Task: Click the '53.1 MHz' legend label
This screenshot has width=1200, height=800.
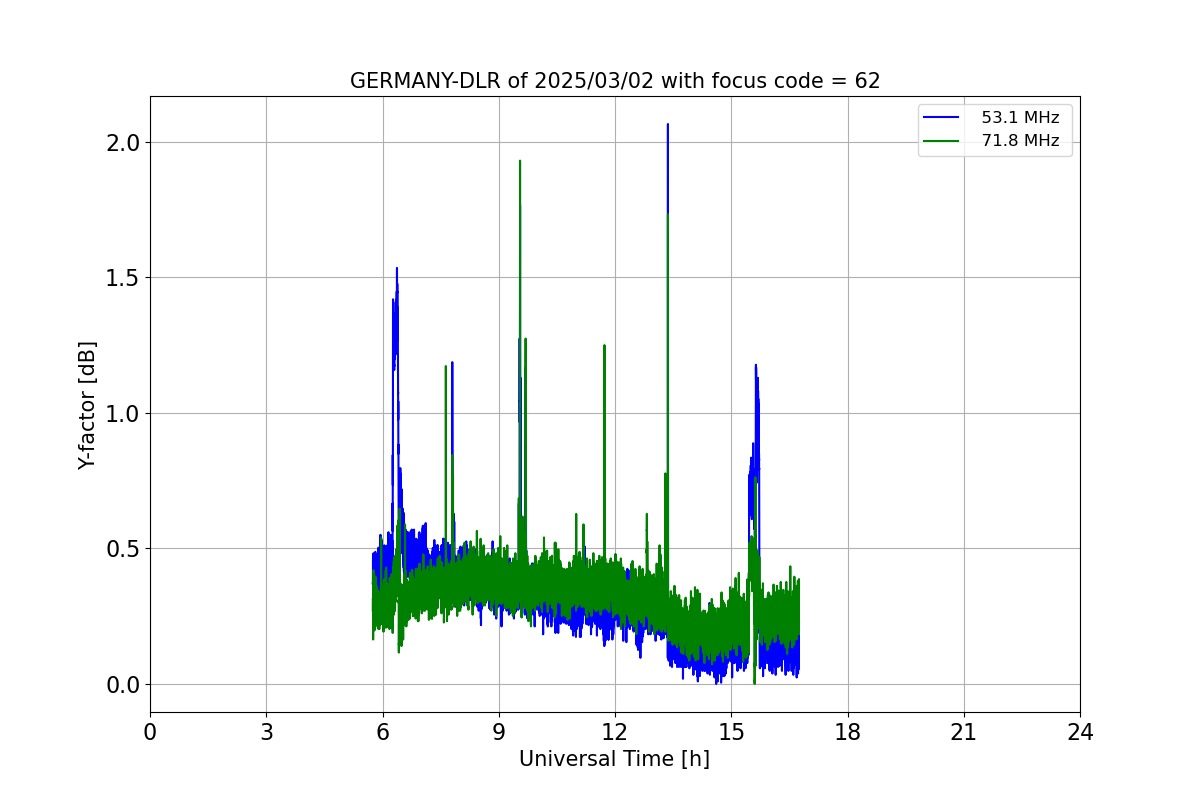Action: (1020, 118)
